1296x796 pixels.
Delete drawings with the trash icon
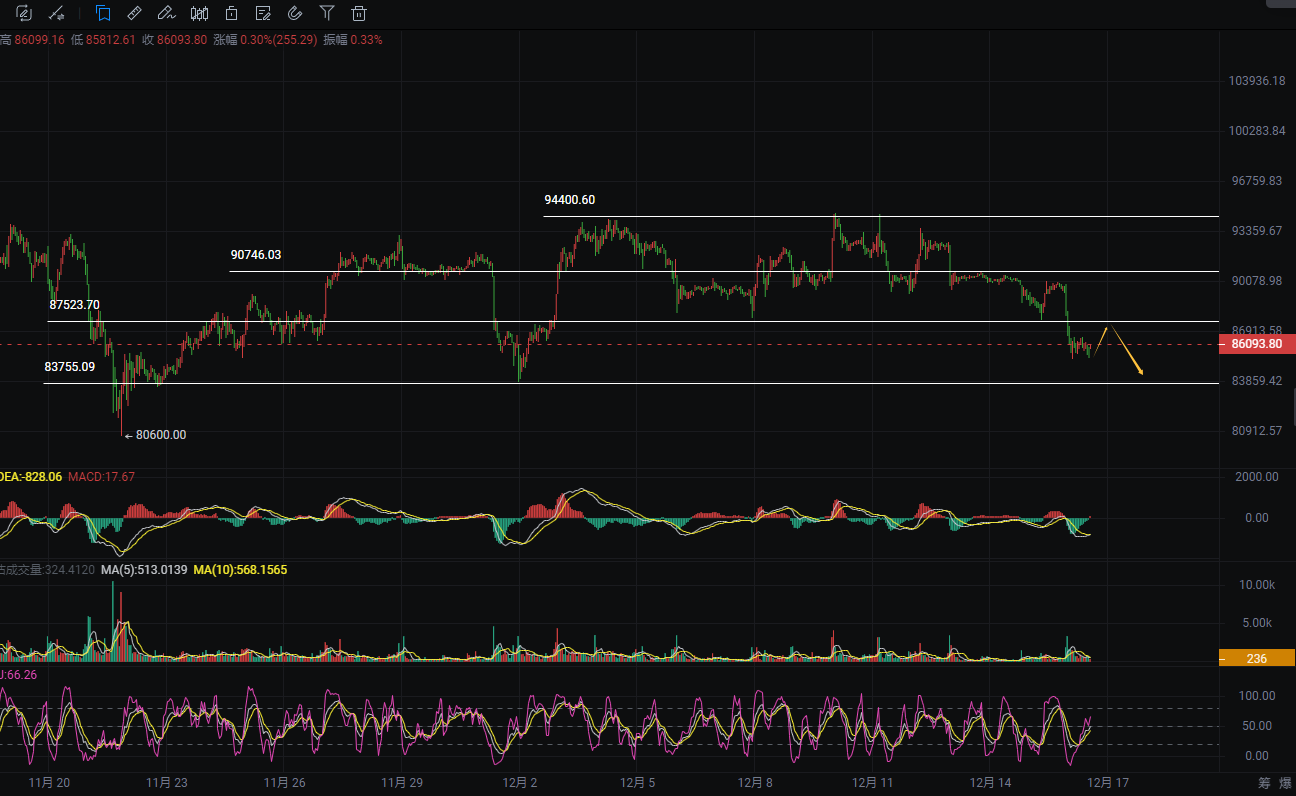[359, 13]
